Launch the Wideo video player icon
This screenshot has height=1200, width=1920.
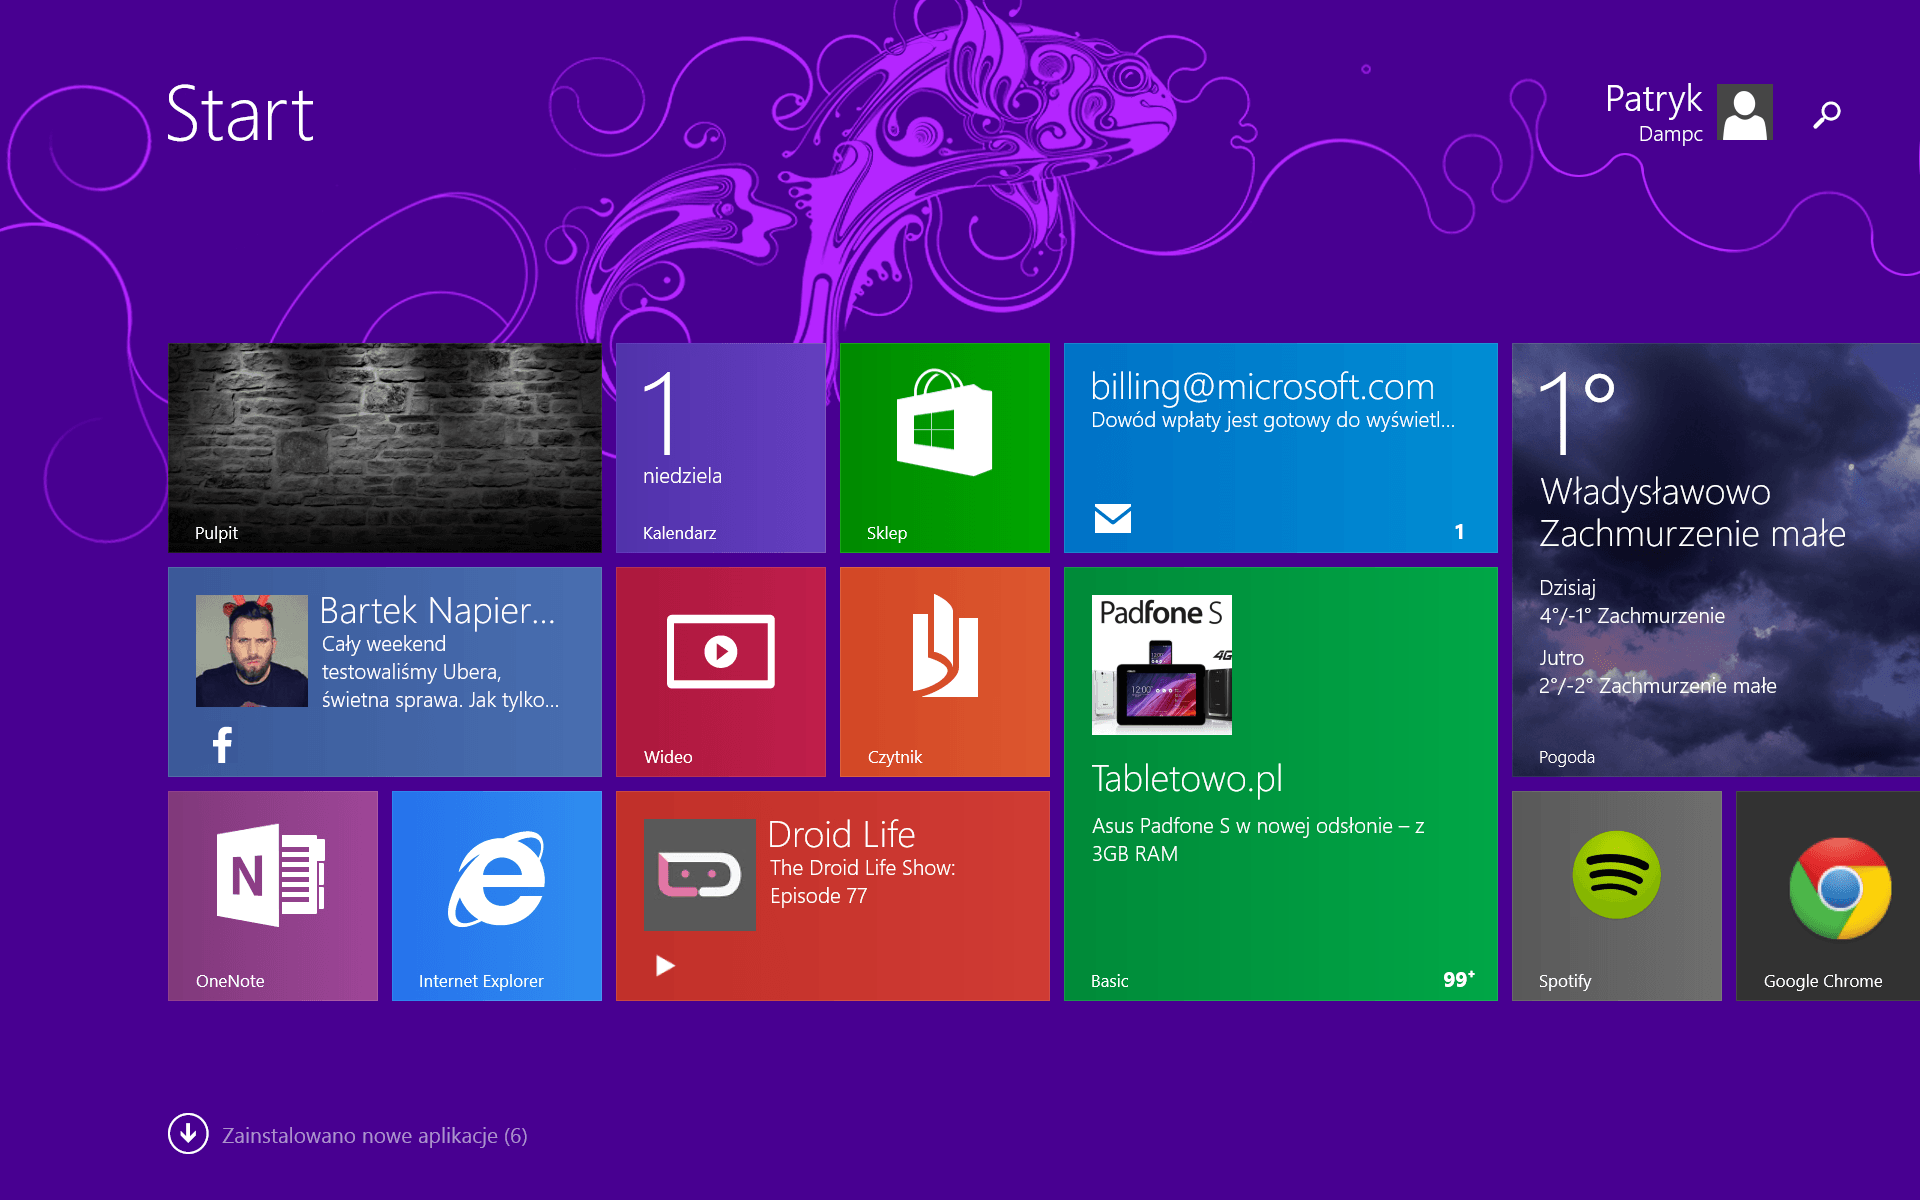point(721,651)
